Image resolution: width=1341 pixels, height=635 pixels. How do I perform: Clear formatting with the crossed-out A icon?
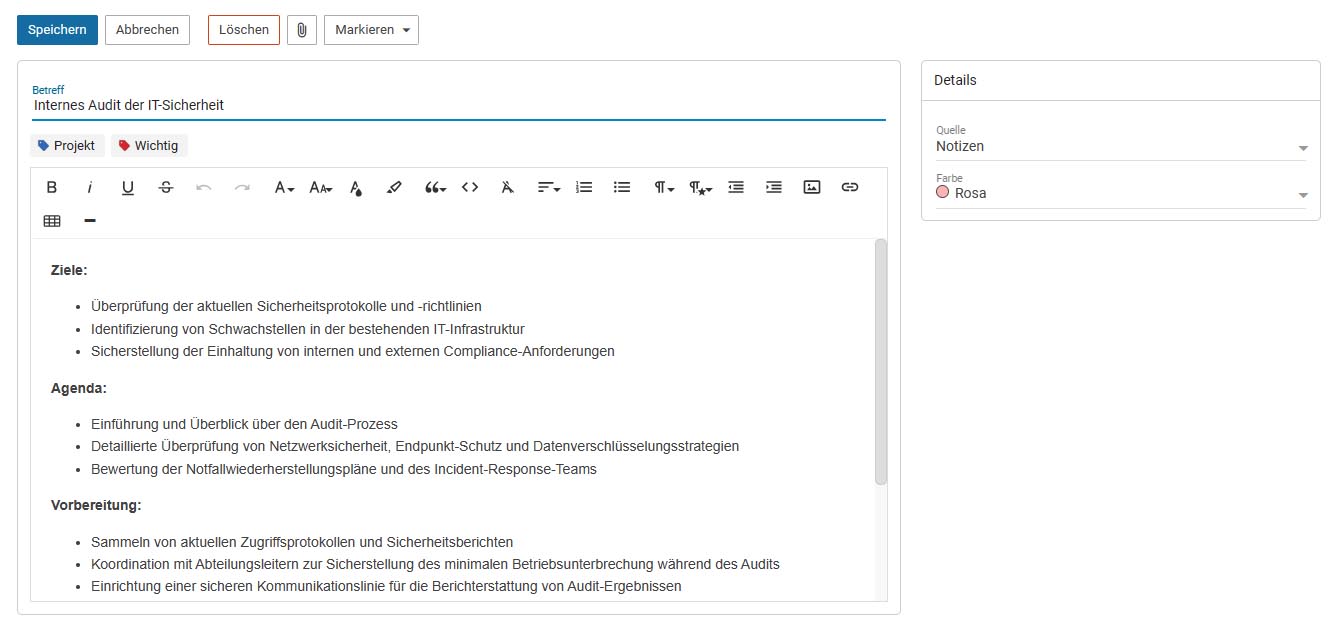coord(508,187)
